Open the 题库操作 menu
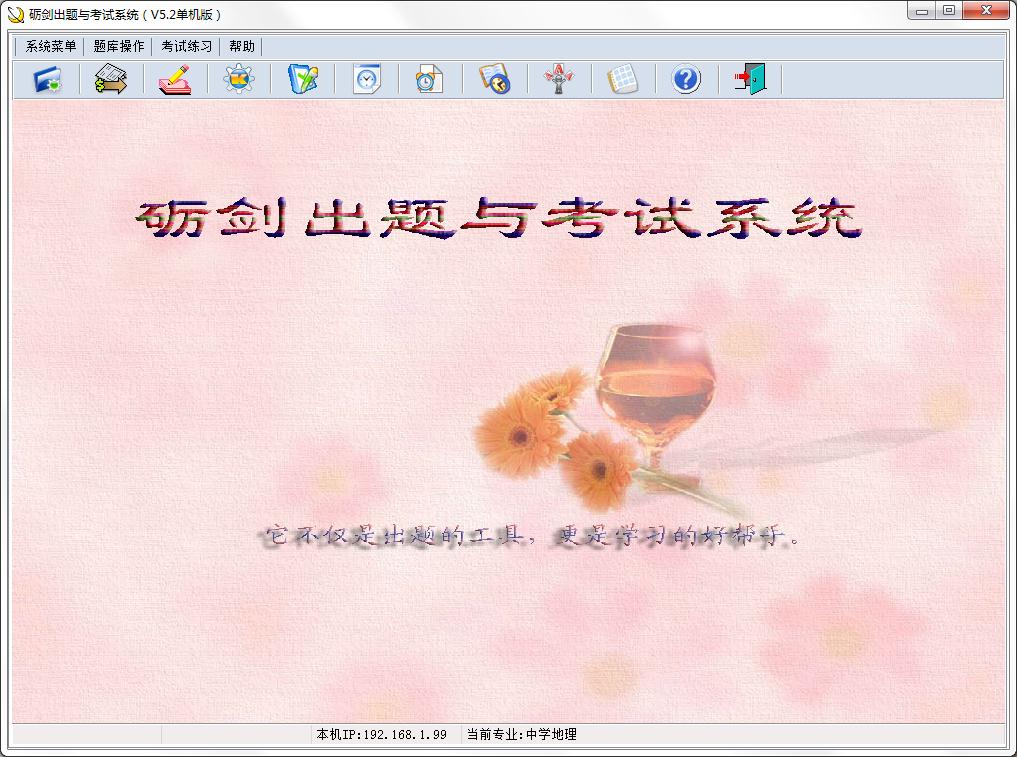The height and width of the screenshot is (757, 1017). (119, 46)
